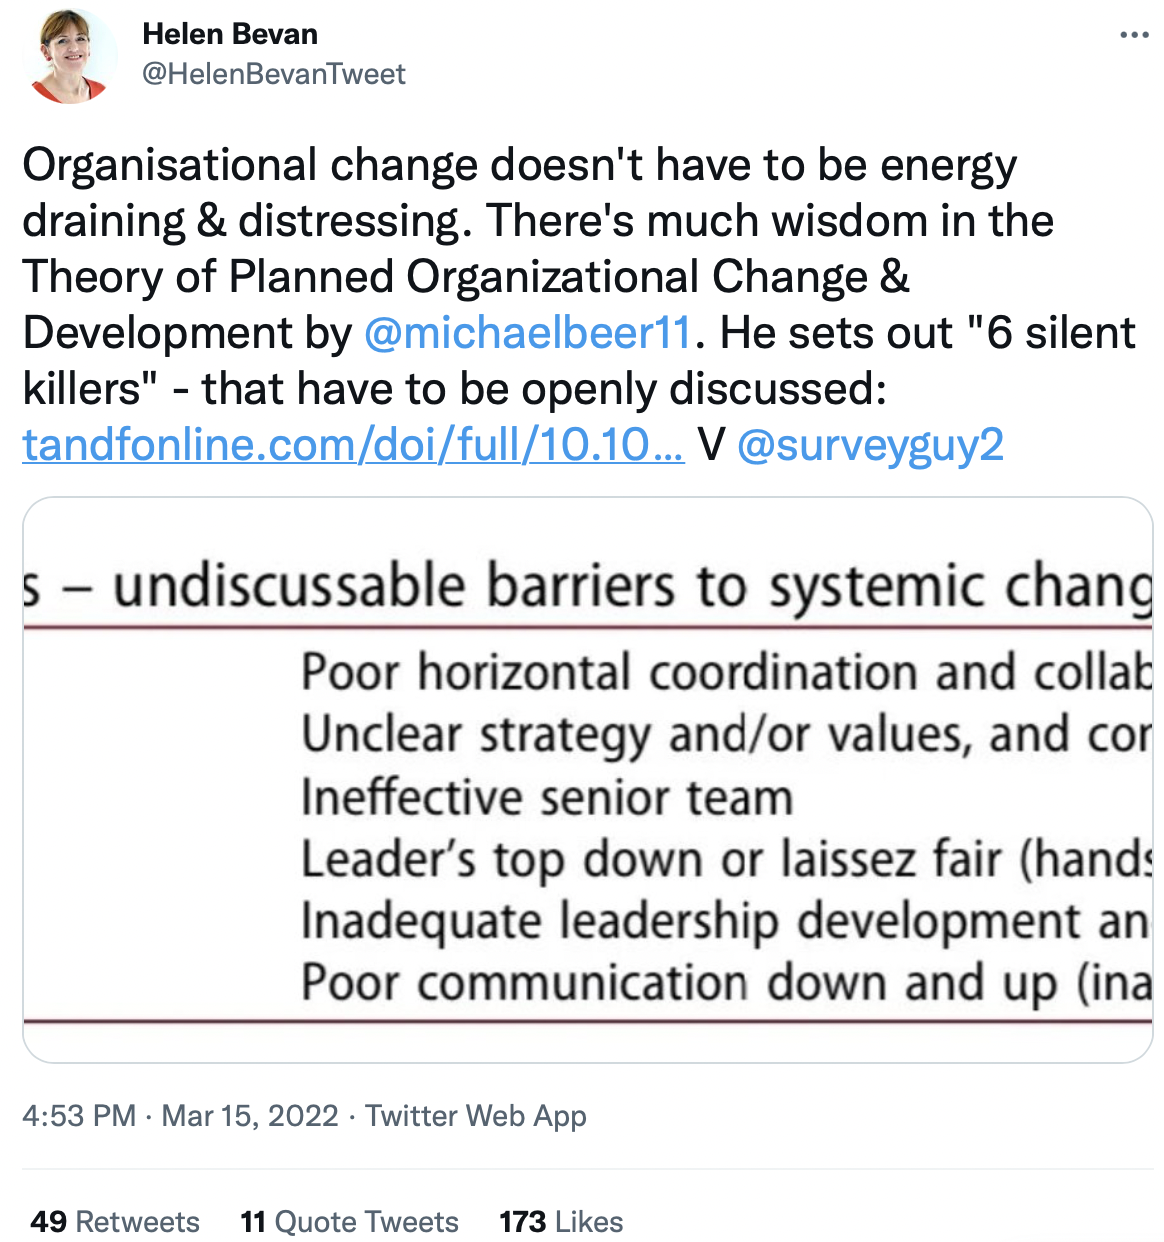Screen dimensions: 1164x1242
Task: View the 49 Retweets list
Action: pyautogui.click(x=115, y=1221)
